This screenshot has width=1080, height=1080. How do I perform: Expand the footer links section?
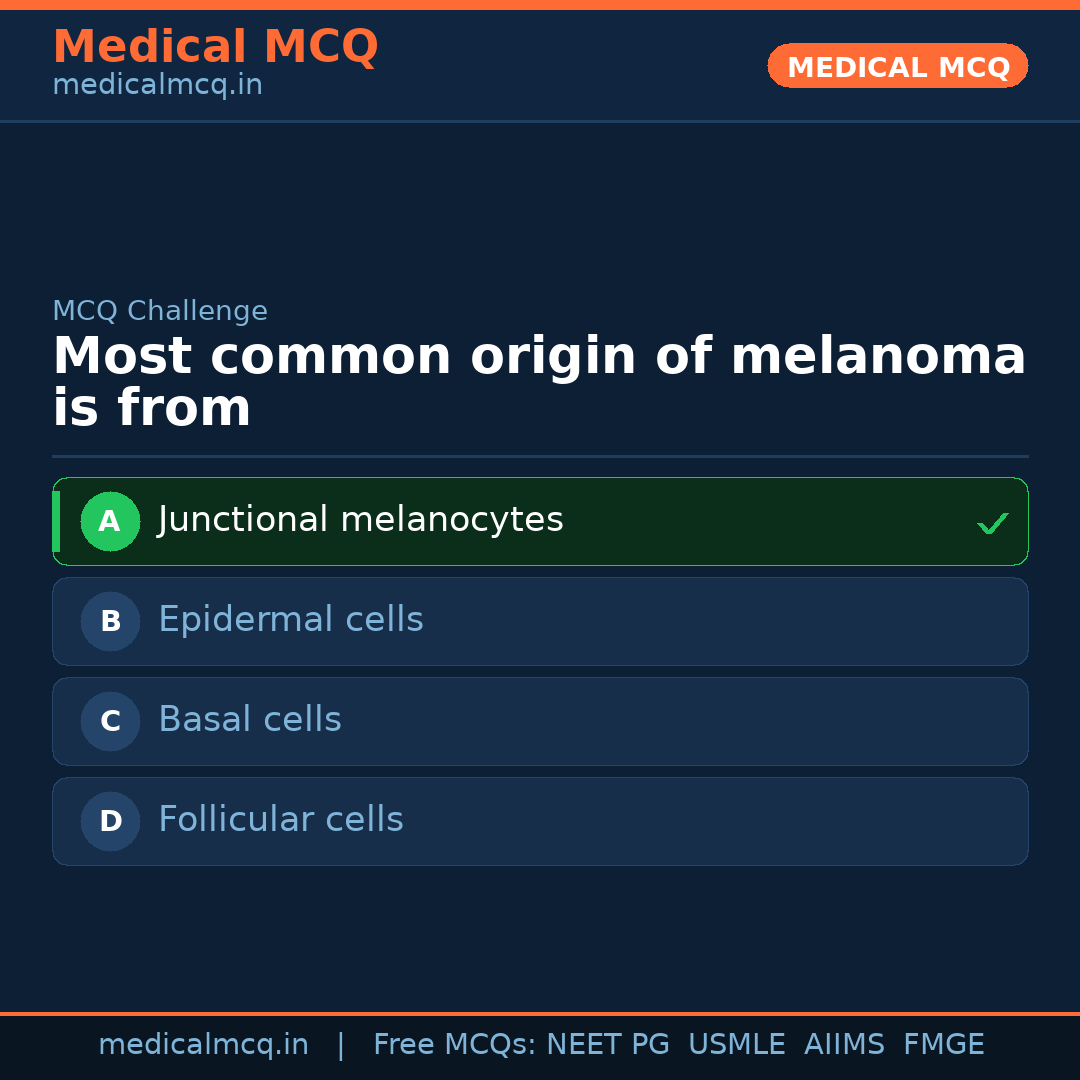pos(540,1043)
